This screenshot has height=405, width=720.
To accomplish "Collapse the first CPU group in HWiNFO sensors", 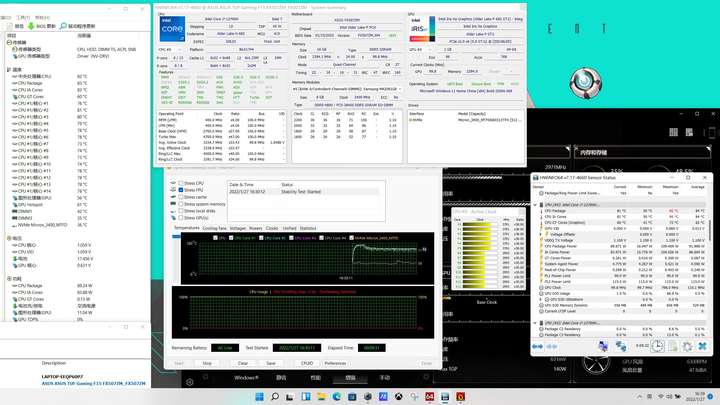I will (535, 205).
